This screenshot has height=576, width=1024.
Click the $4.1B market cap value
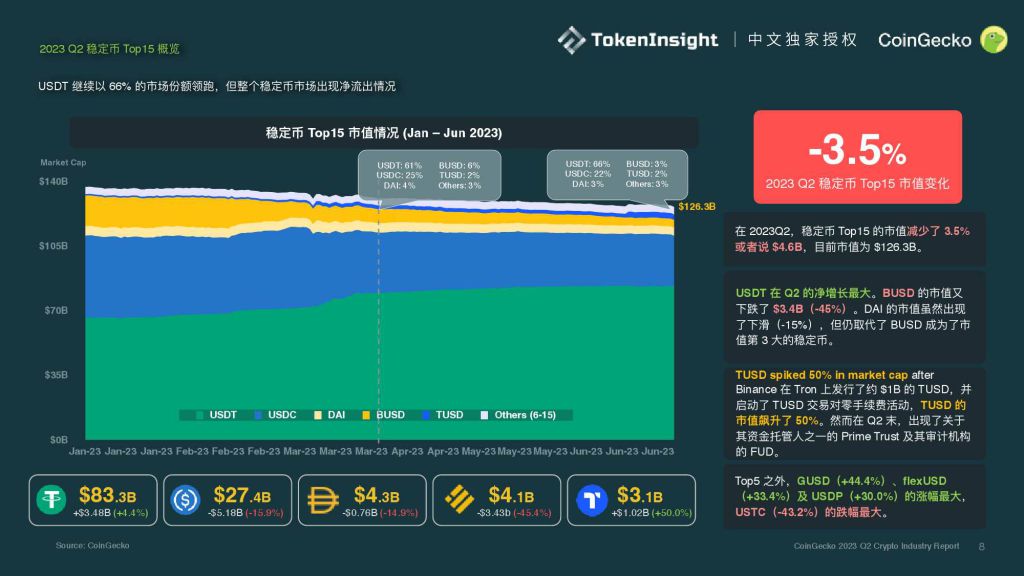511,496
